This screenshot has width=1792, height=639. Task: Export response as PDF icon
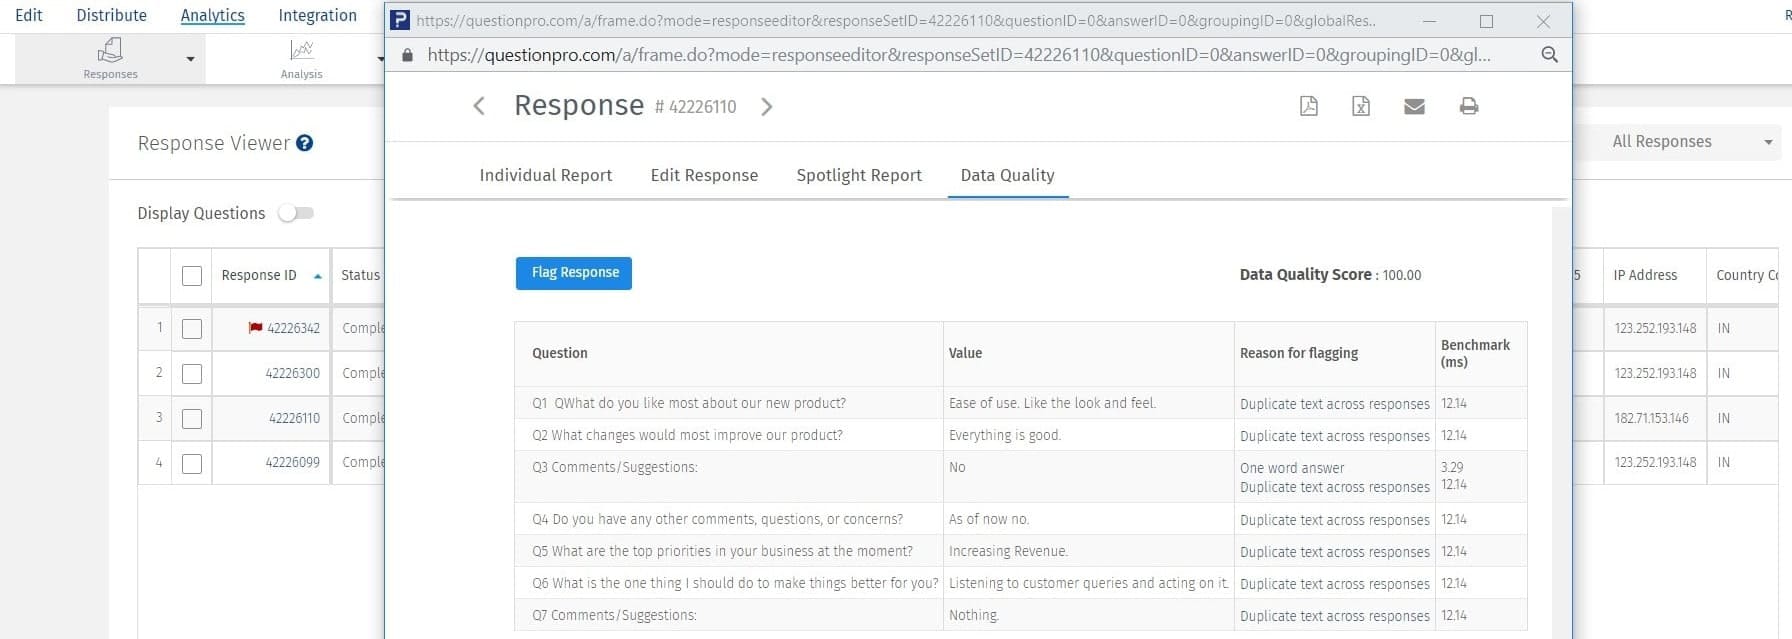point(1308,106)
